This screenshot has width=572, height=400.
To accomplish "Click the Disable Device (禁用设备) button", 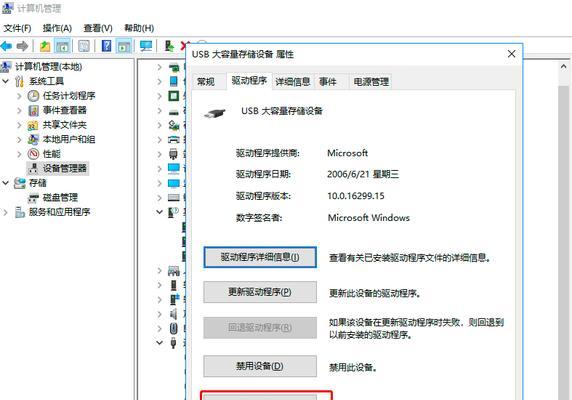I will coord(260,366).
